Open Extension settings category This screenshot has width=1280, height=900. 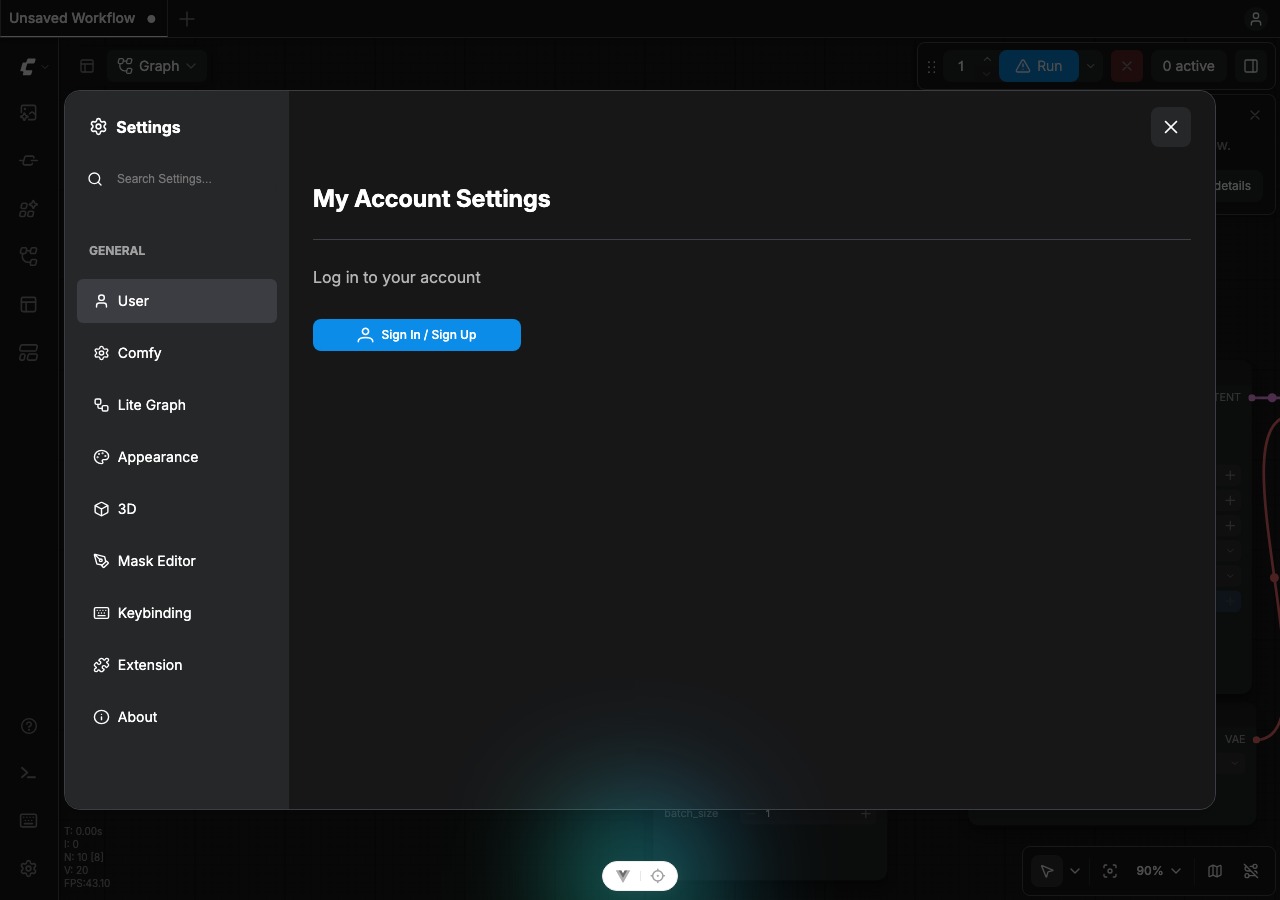click(177, 665)
